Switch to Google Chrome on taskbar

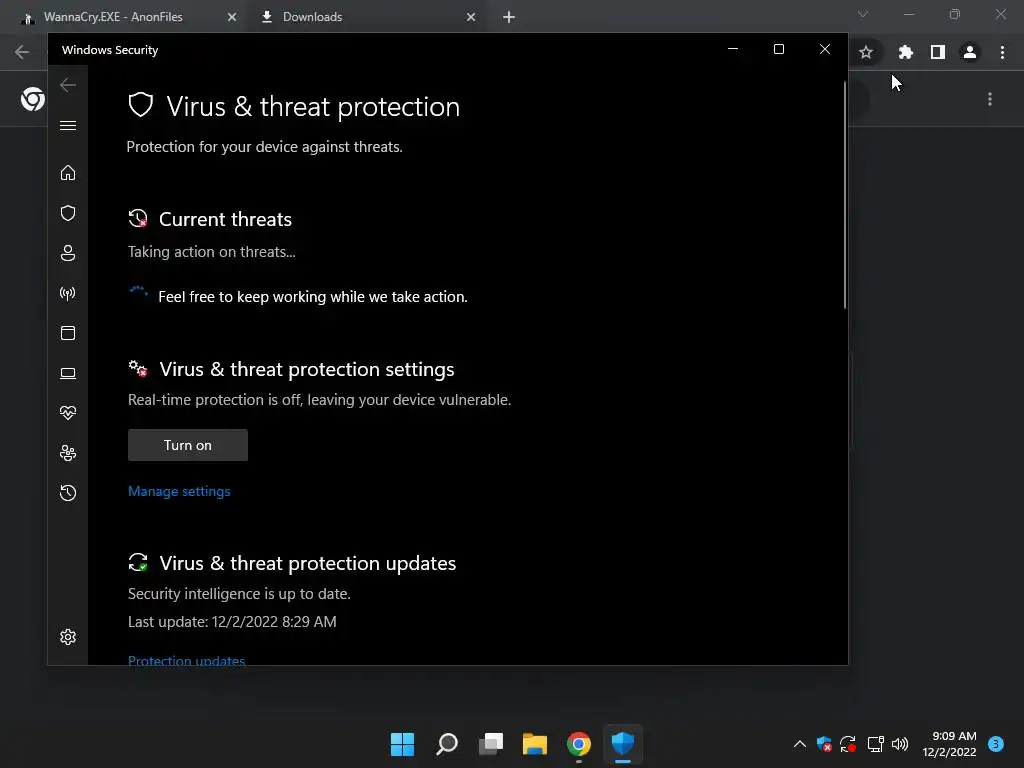coord(579,744)
